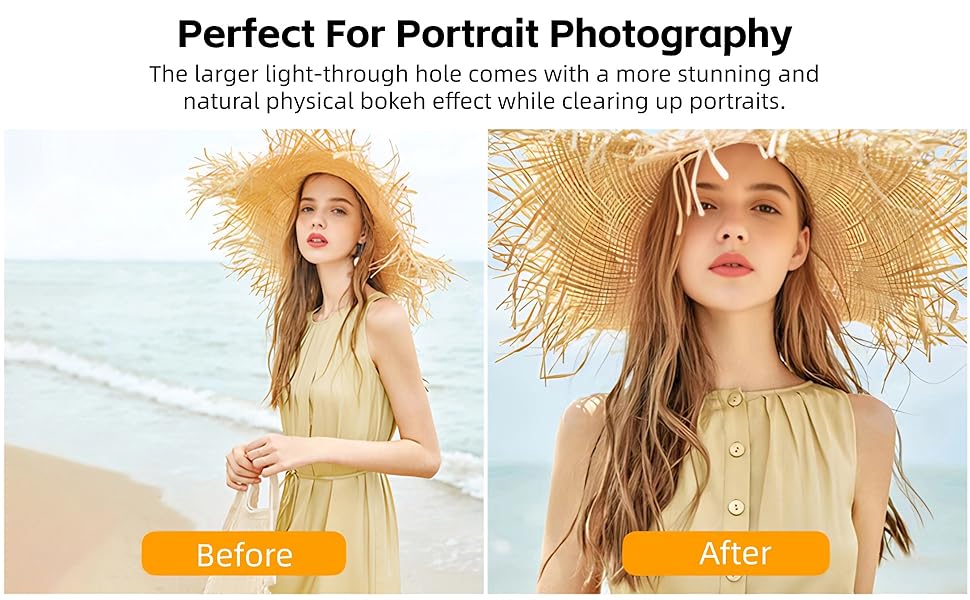
Task: Click the orange After label
Action: 726,553
